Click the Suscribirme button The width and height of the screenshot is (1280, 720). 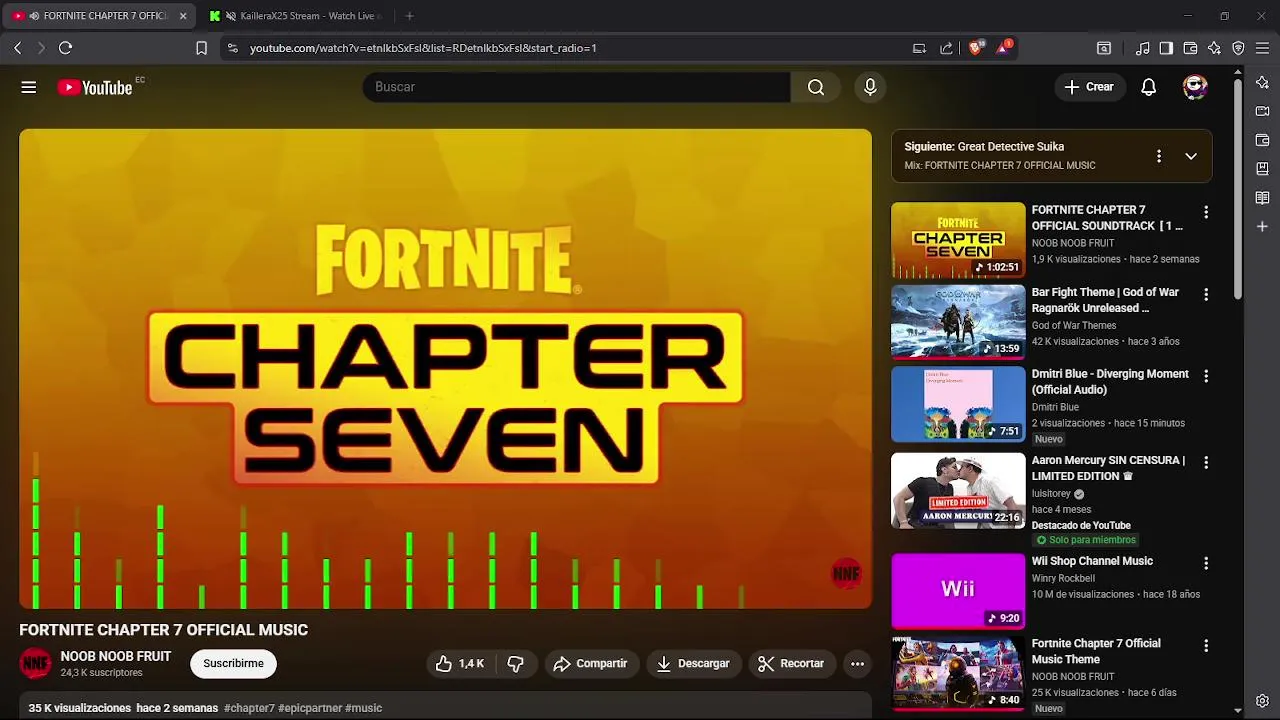233,663
